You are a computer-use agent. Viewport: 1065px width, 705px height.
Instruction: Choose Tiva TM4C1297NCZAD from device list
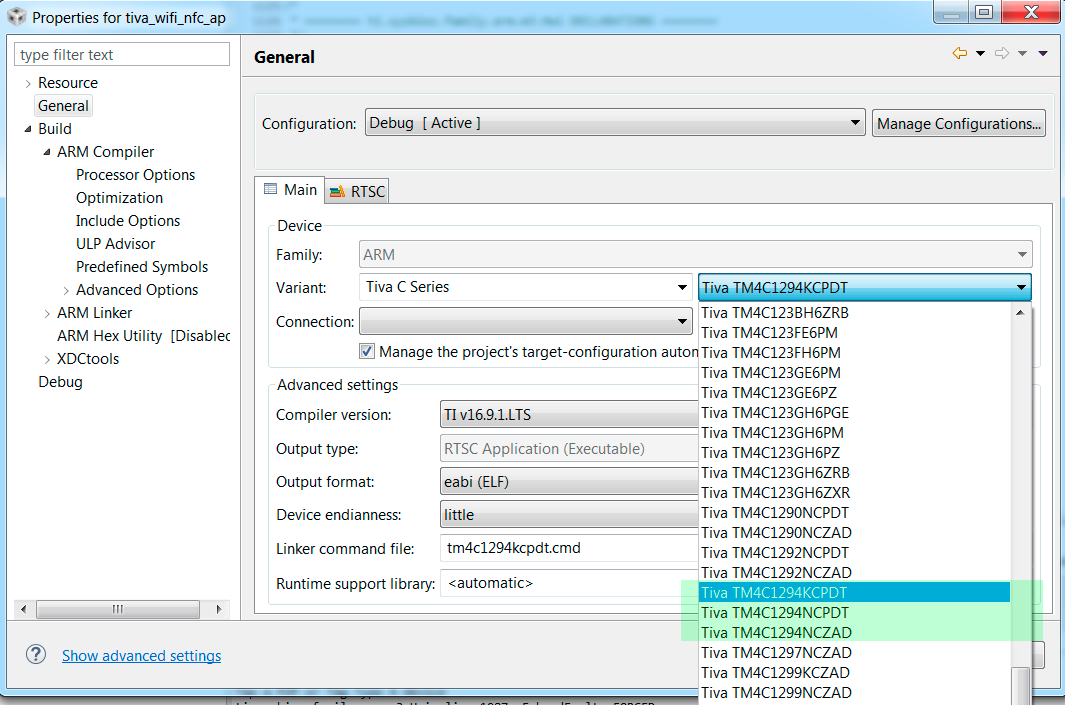854,653
